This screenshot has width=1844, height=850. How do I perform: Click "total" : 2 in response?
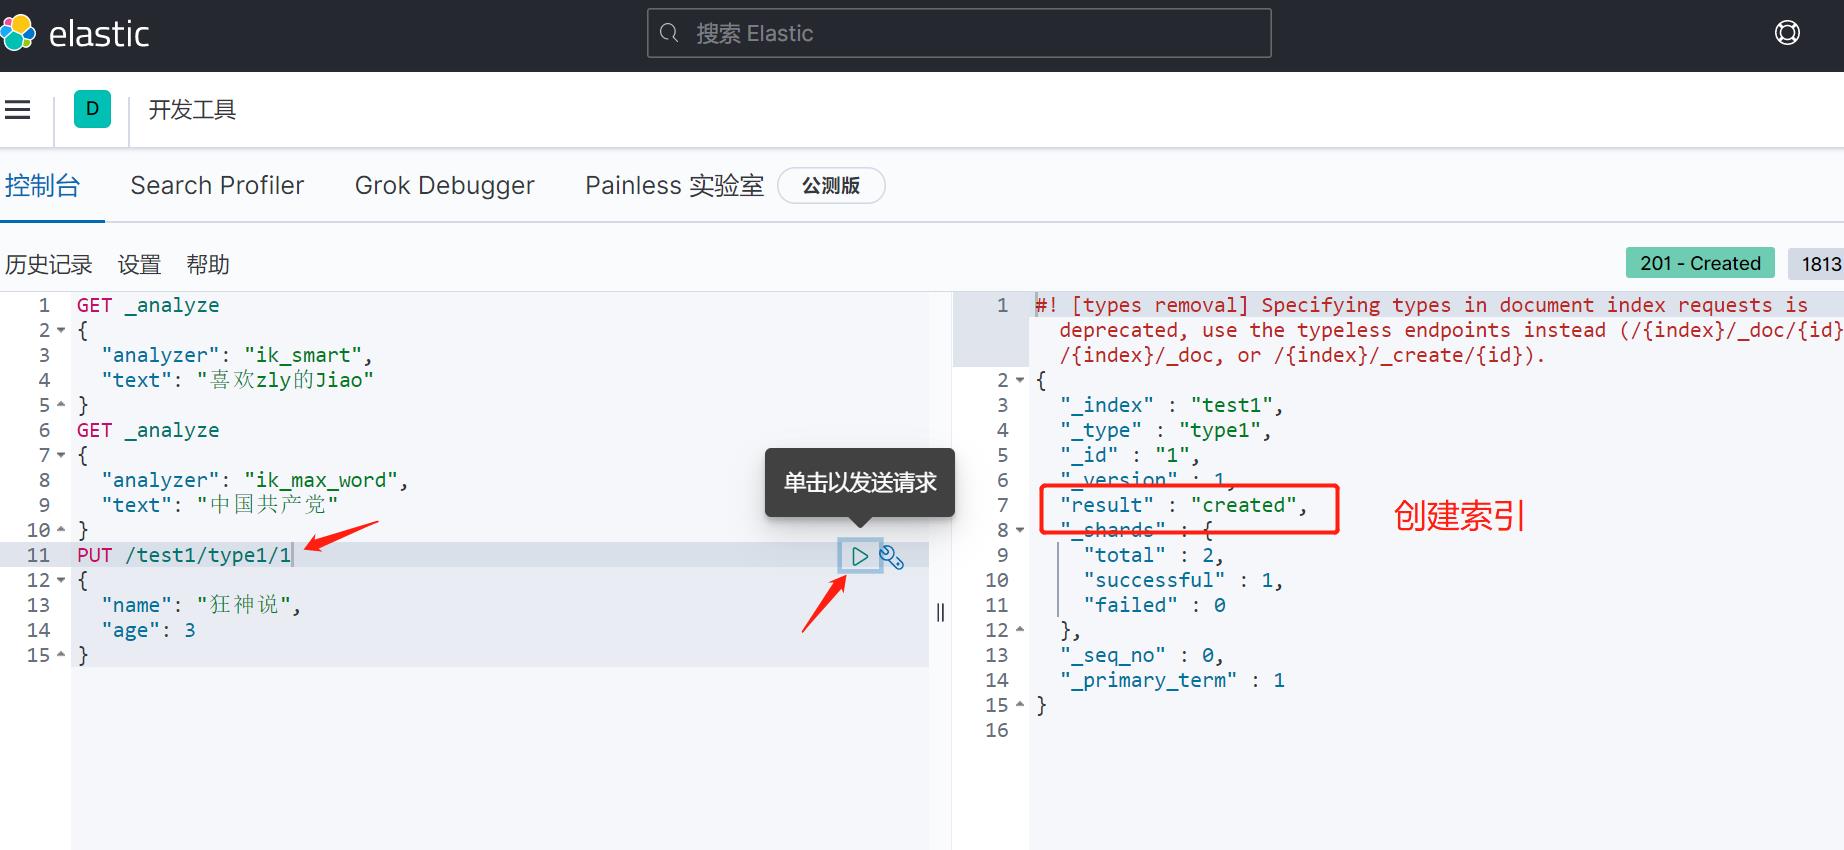pos(1154,555)
